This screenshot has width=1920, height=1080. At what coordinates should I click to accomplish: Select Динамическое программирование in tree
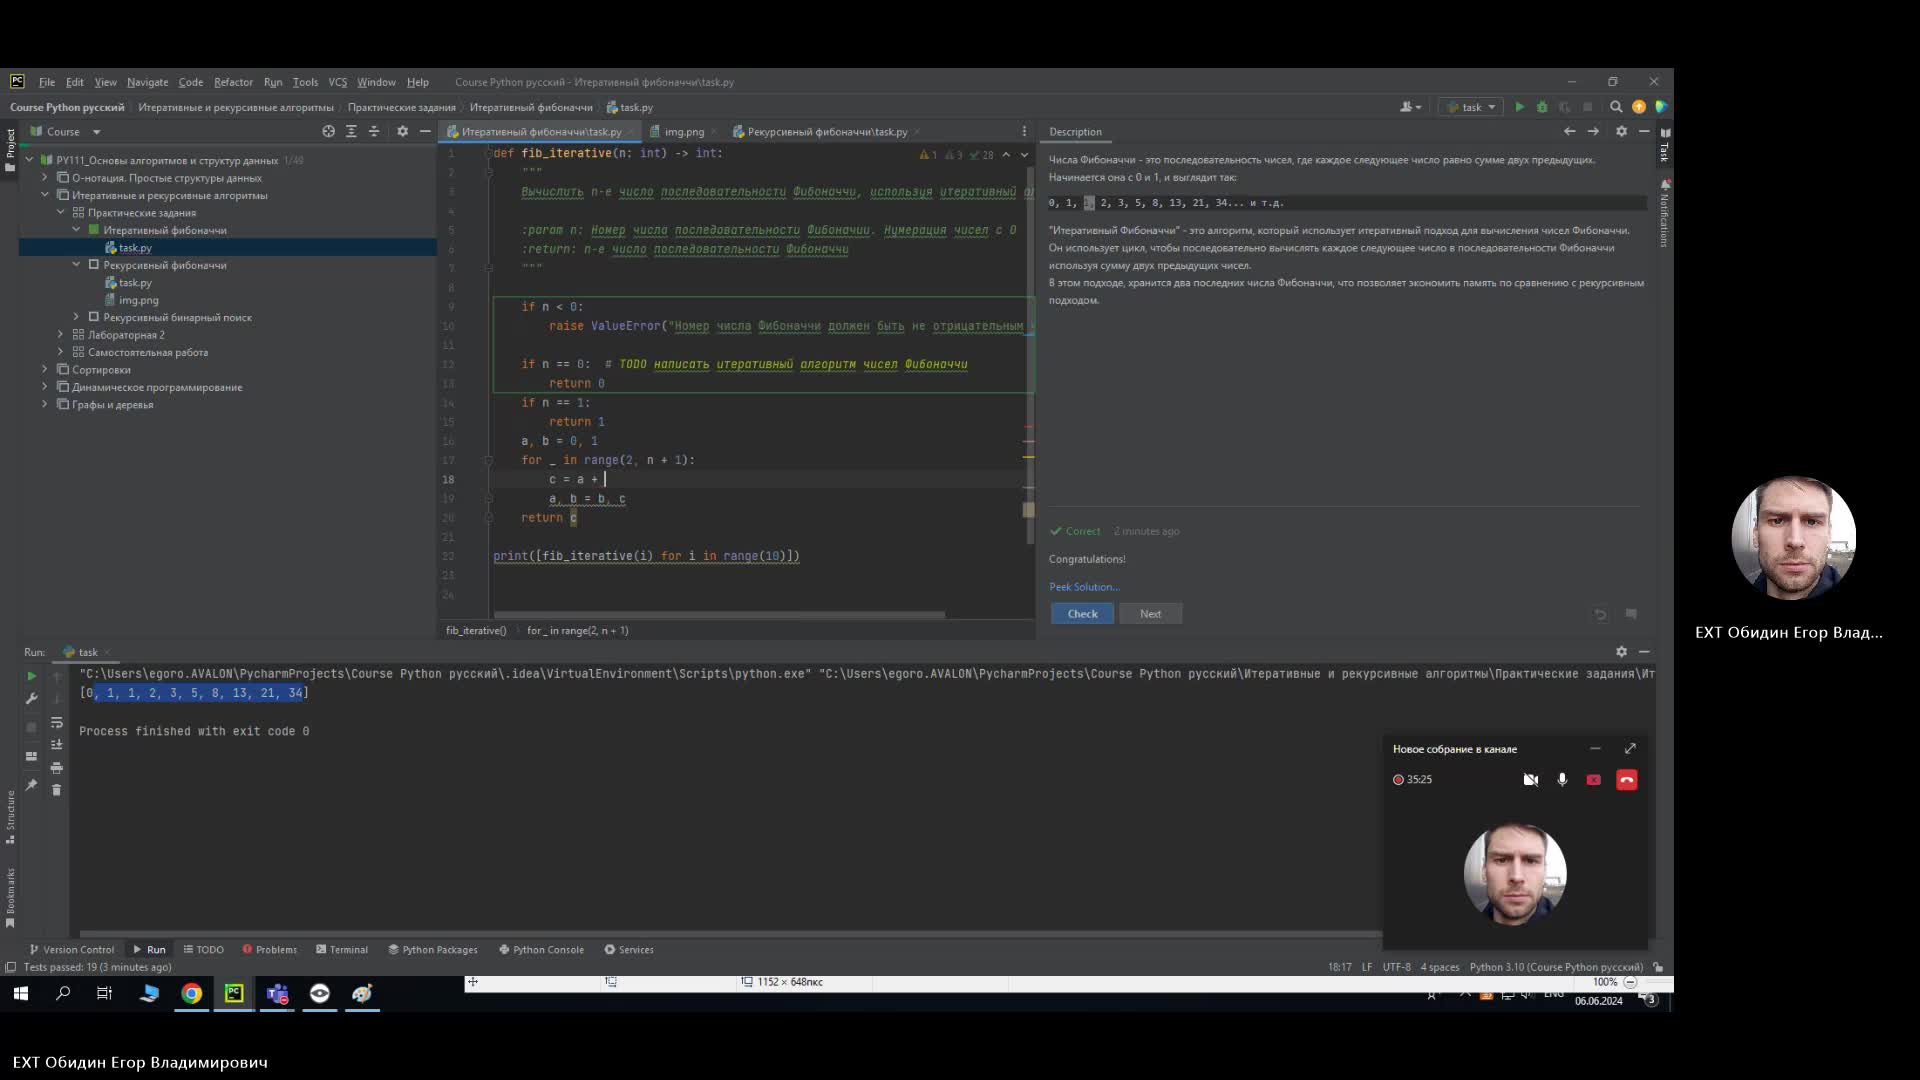157,387
